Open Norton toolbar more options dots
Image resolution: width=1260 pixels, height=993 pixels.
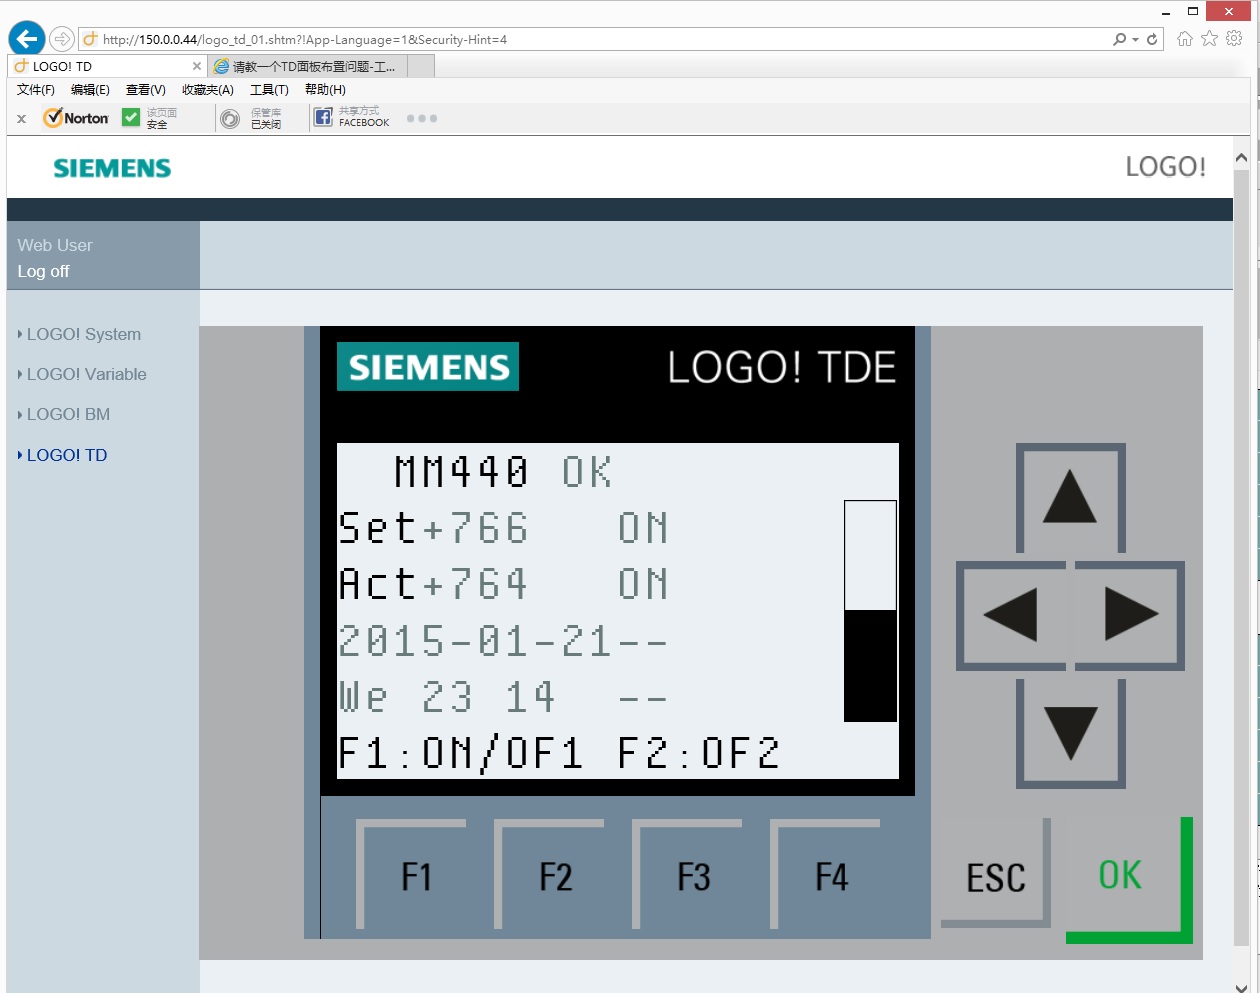coord(422,118)
